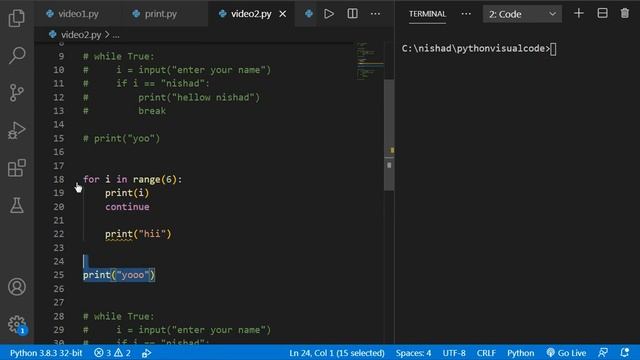Click the code minimap preview
640x360 pixels.
point(370,60)
